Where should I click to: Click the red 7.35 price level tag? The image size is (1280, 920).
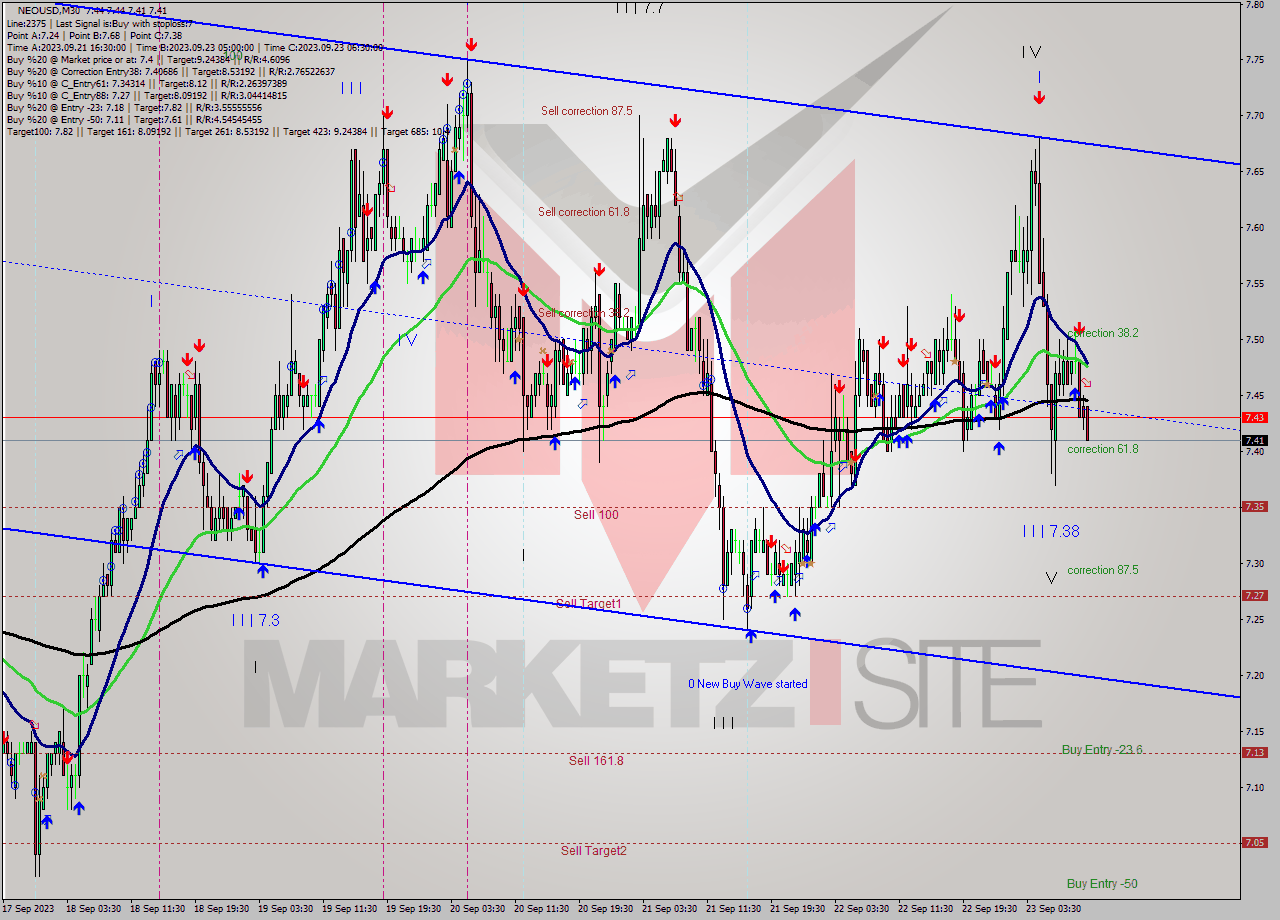(x=1255, y=507)
